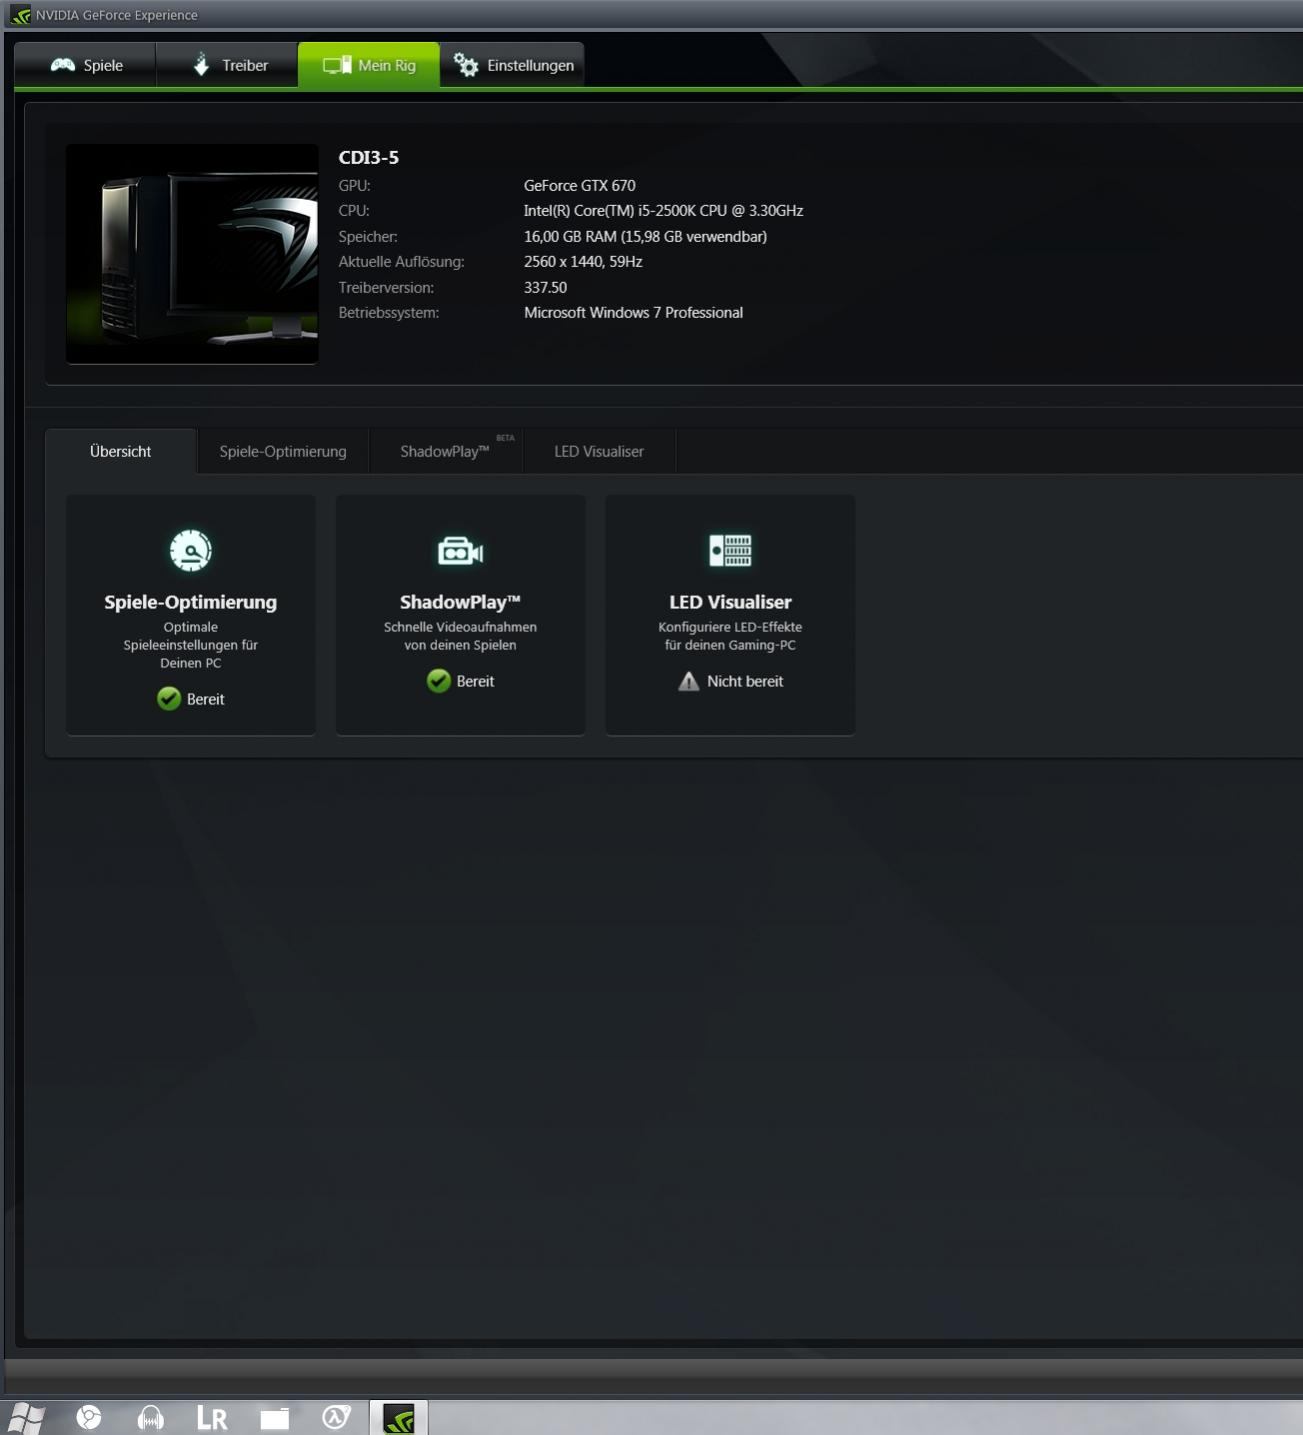The height and width of the screenshot is (1435, 1303).
Task: Click Bereit status under ShadowPlay
Action: (475, 681)
